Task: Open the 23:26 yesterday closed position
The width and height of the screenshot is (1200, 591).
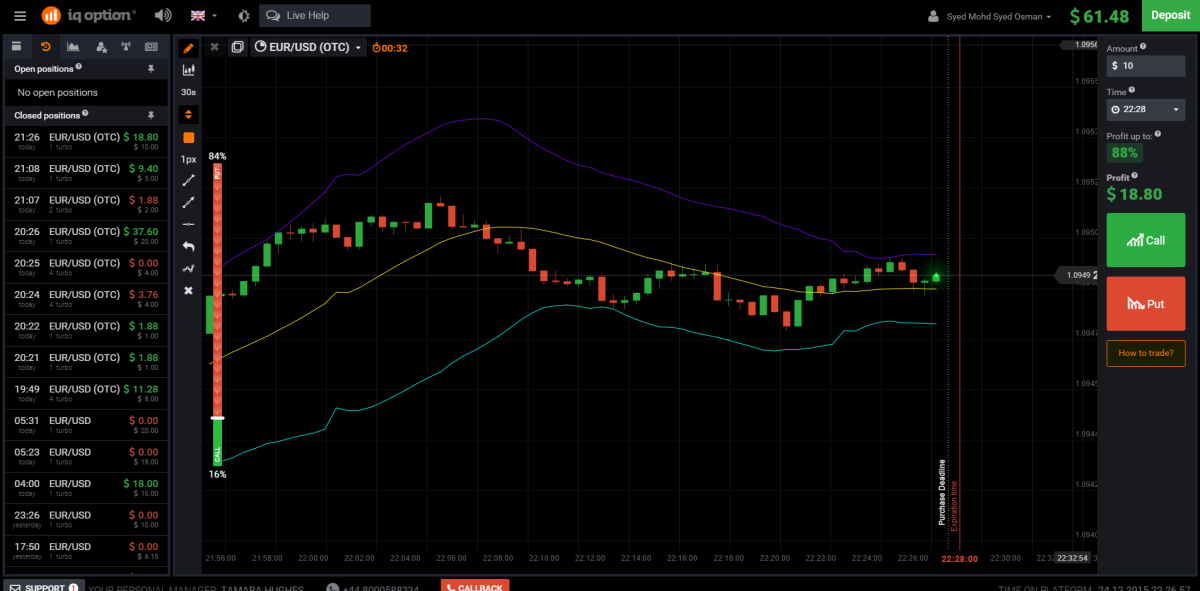Action: point(86,519)
